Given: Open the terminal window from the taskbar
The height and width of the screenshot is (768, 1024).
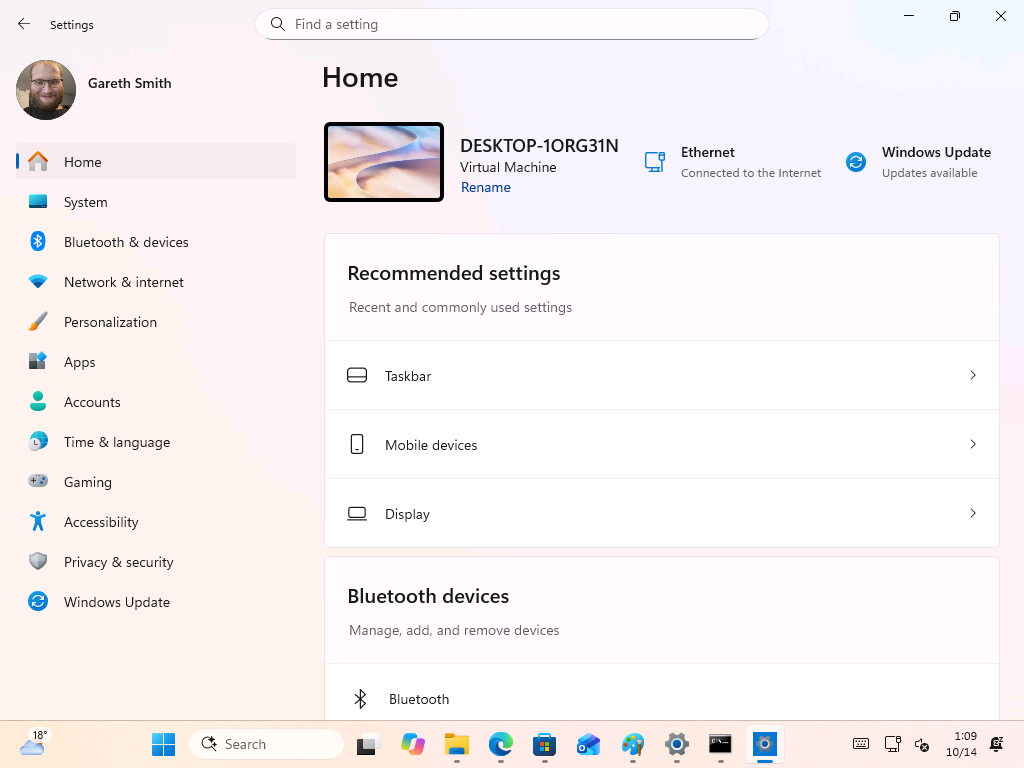Looking at the screenshot, I should [720, 744].
